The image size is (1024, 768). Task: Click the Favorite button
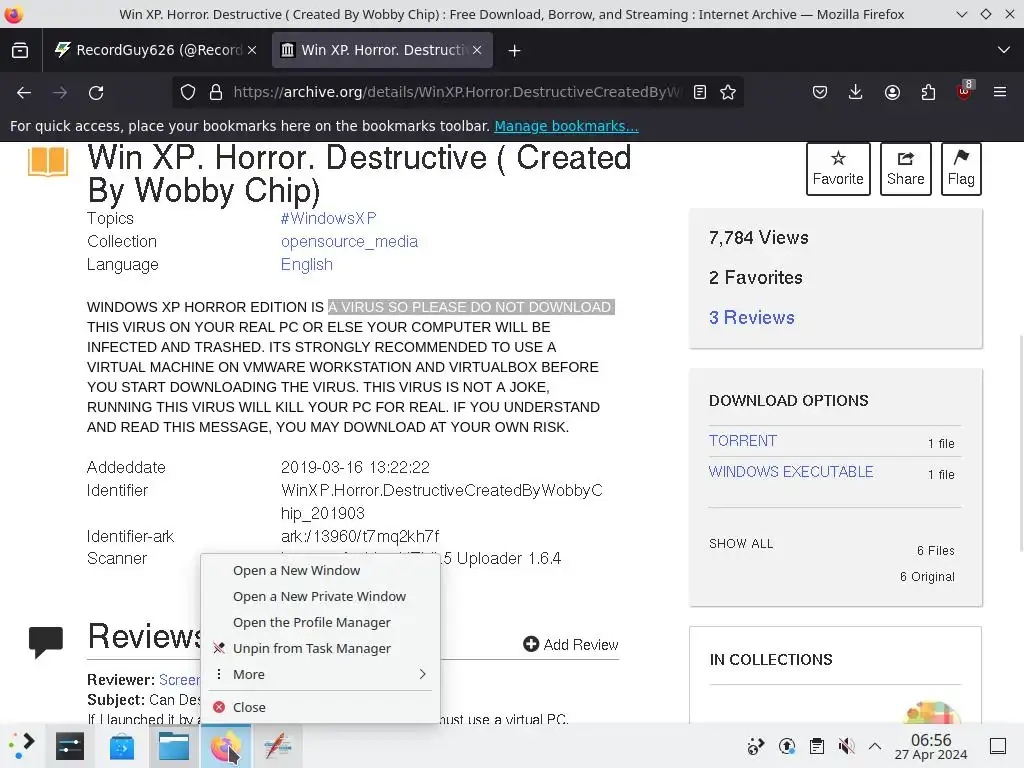tap(838, 169)
